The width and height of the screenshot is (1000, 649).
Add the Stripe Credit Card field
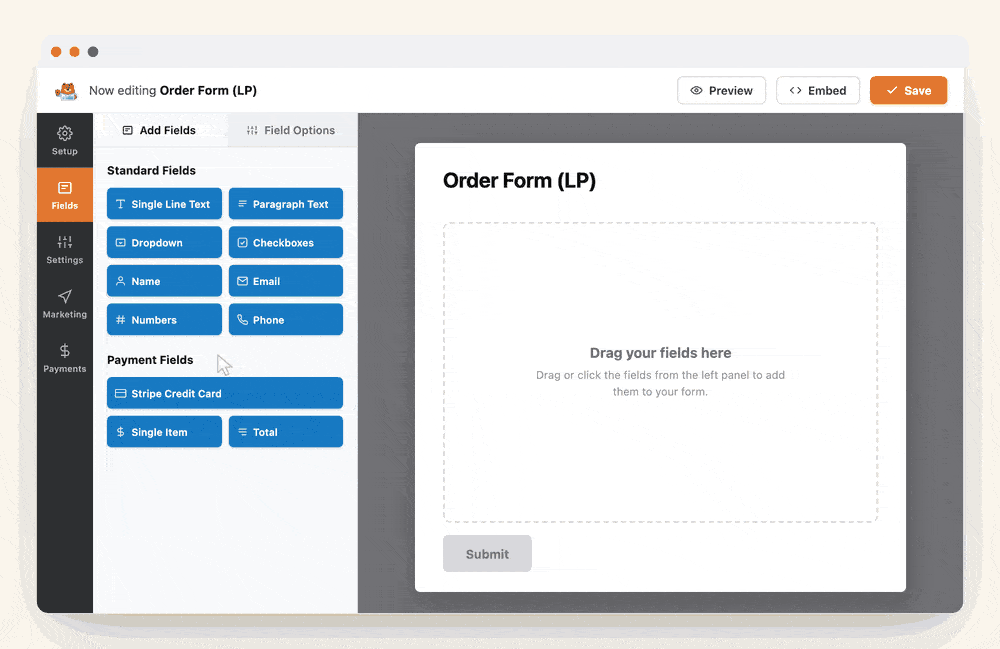(x=224, y=393)
